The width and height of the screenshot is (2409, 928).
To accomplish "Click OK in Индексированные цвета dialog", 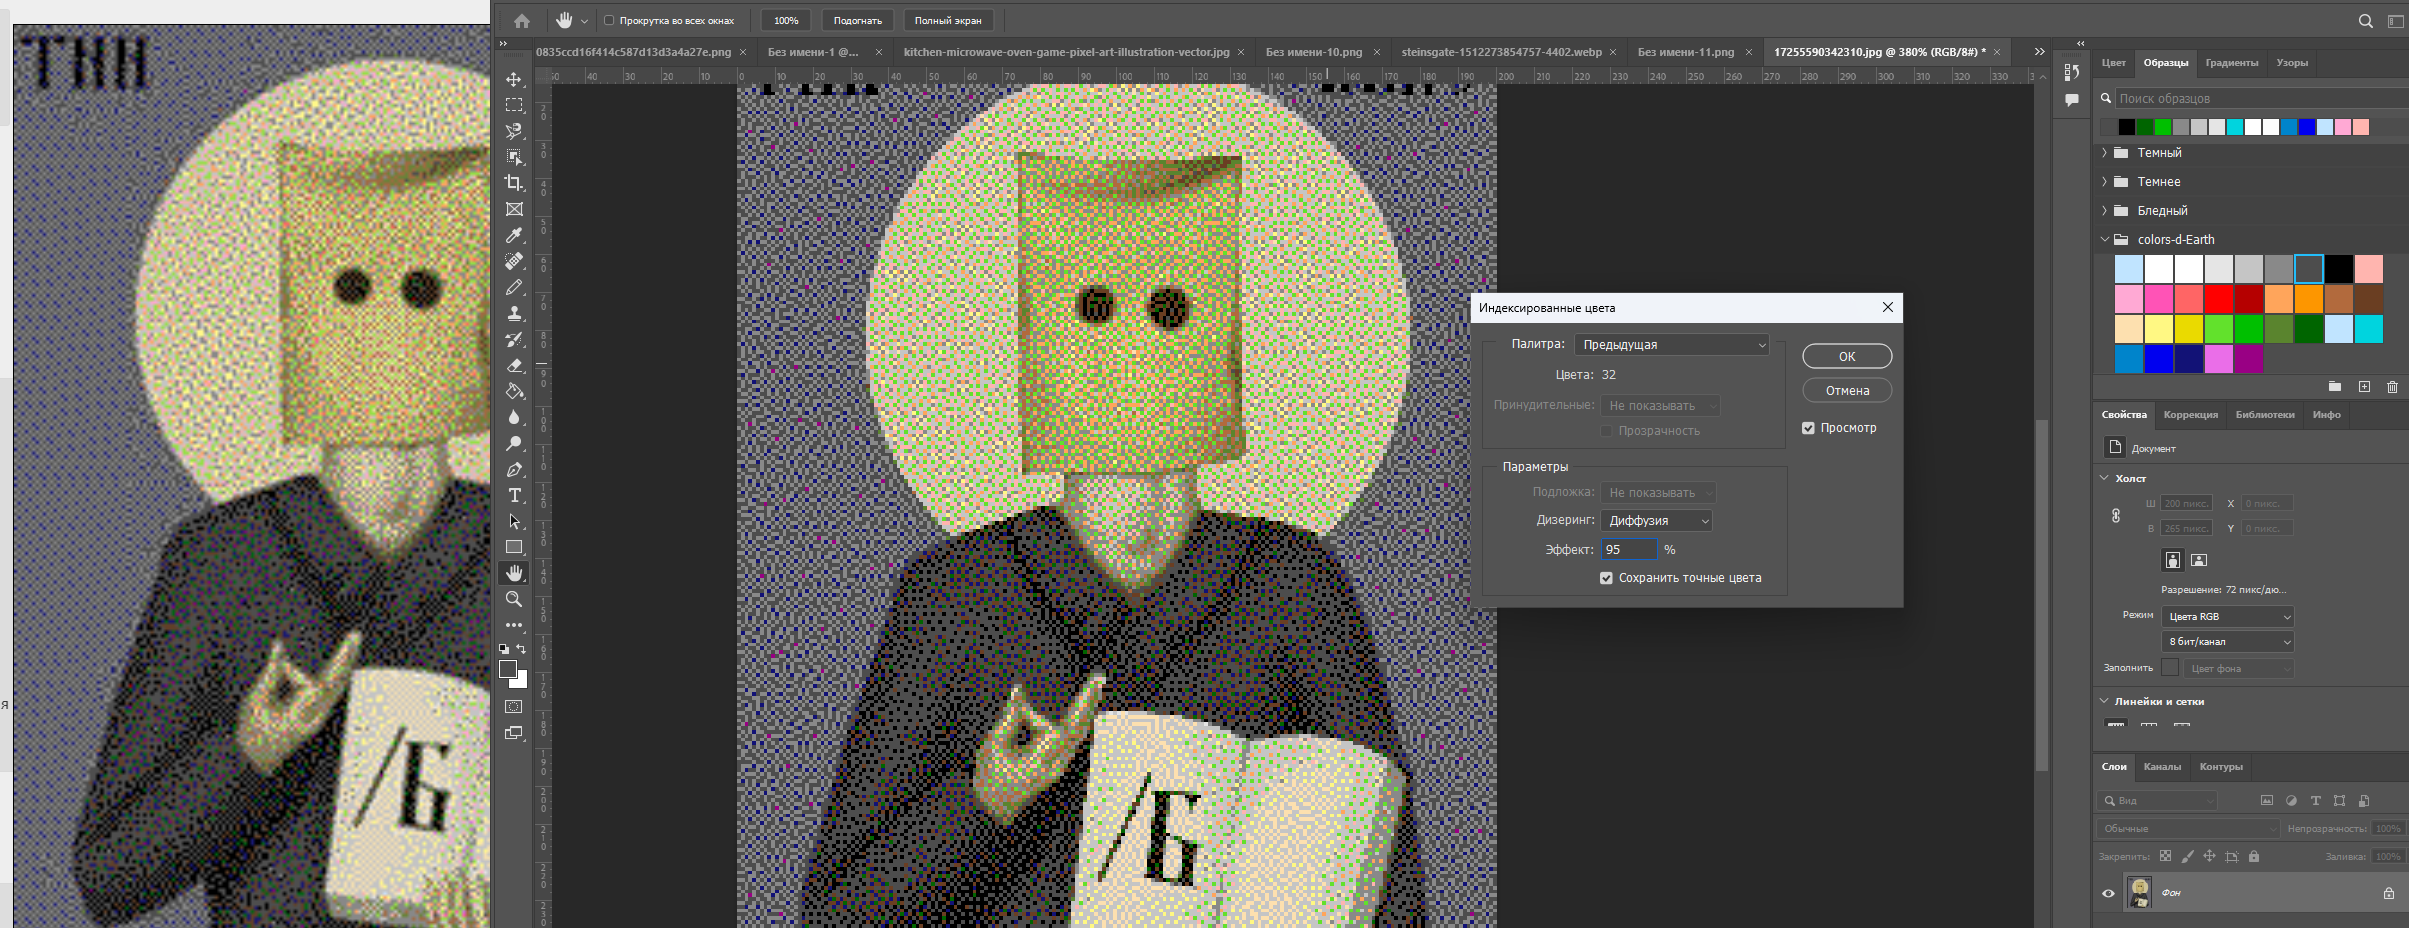I will (1847, 356).
